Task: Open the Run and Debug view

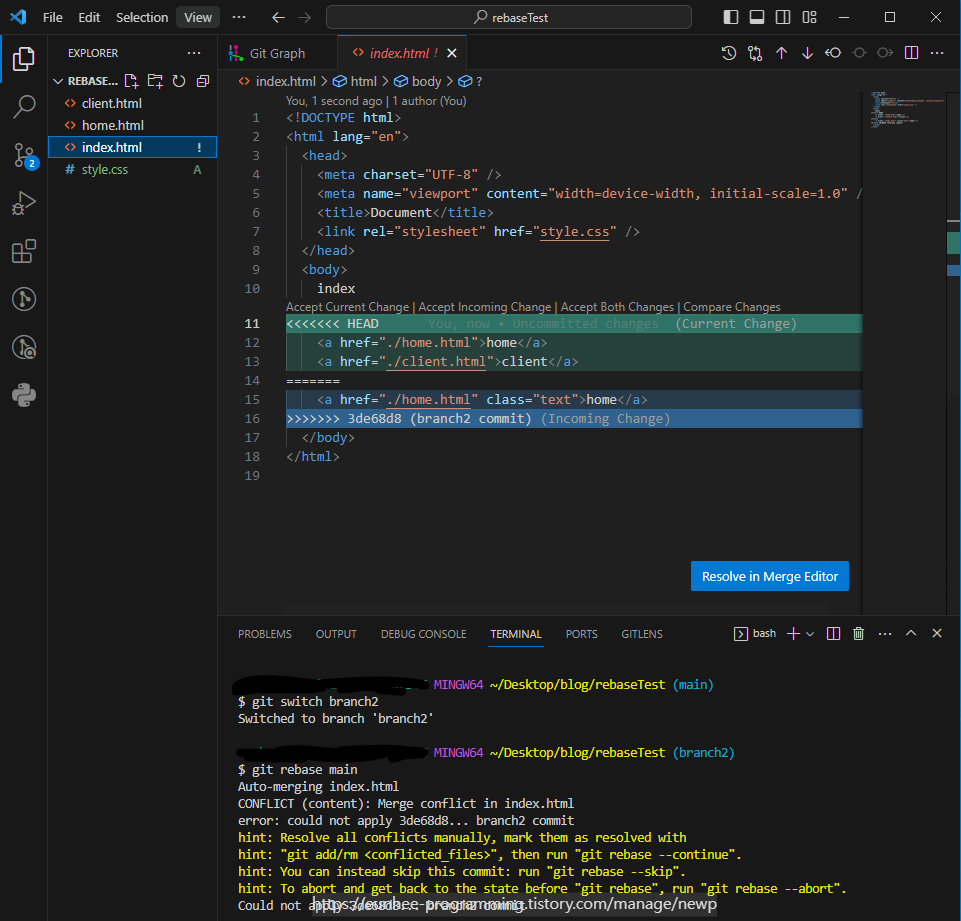Action: (24, 203)
